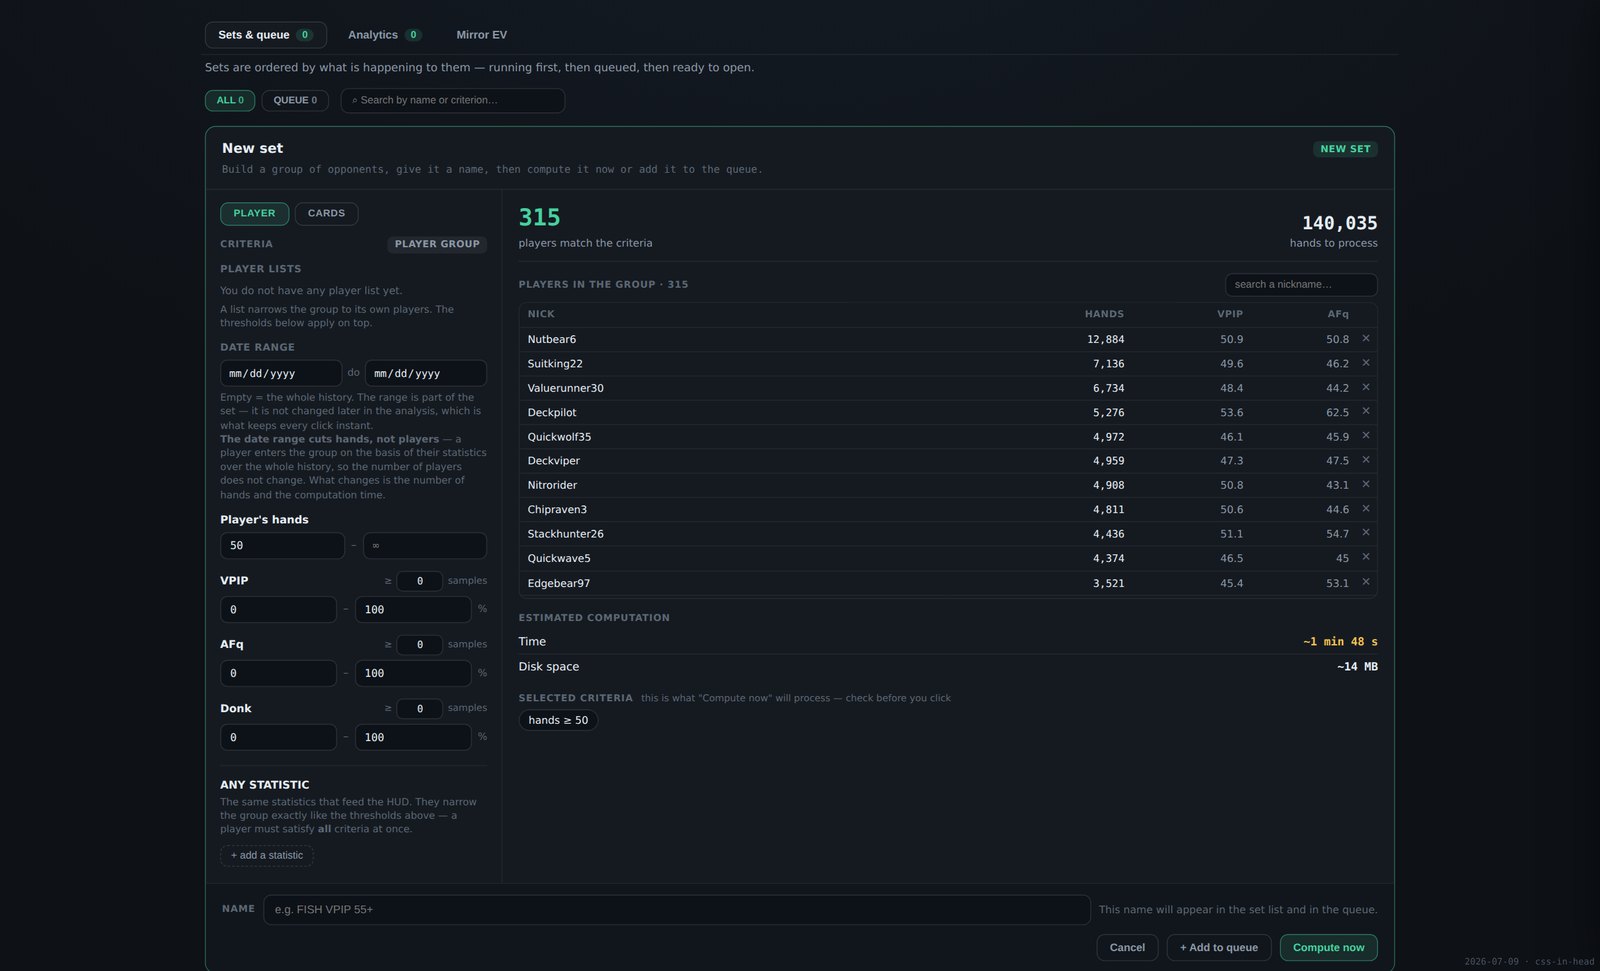Remove Nitrorider from the player group
The height and width of the screenshot is (971, 1600).
pos(1365,484)
